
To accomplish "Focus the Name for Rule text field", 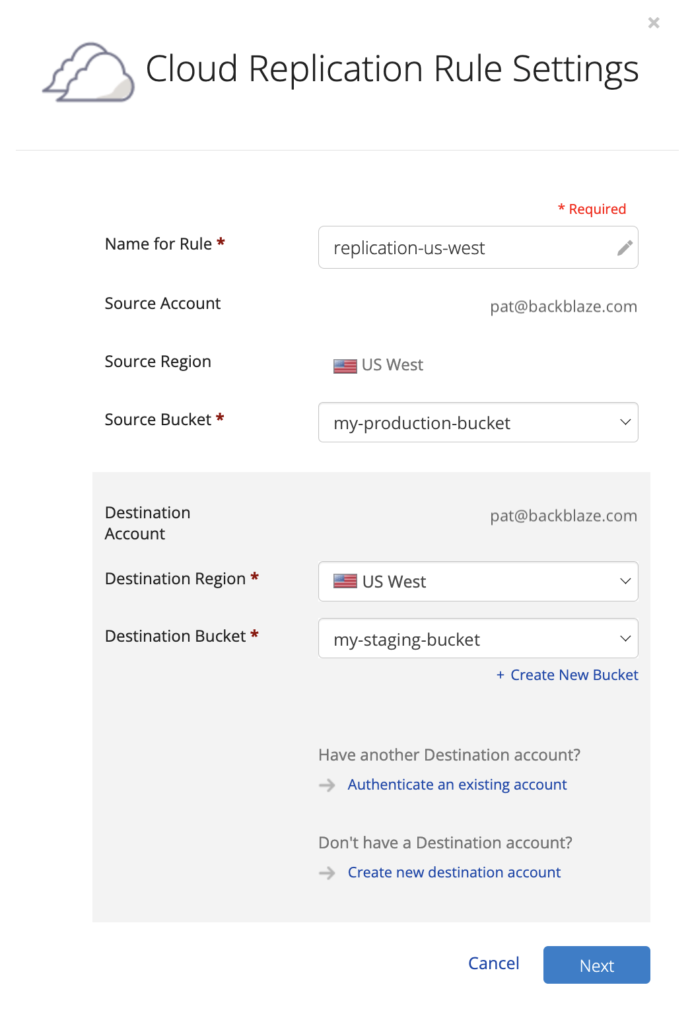I will click(478, 248).
